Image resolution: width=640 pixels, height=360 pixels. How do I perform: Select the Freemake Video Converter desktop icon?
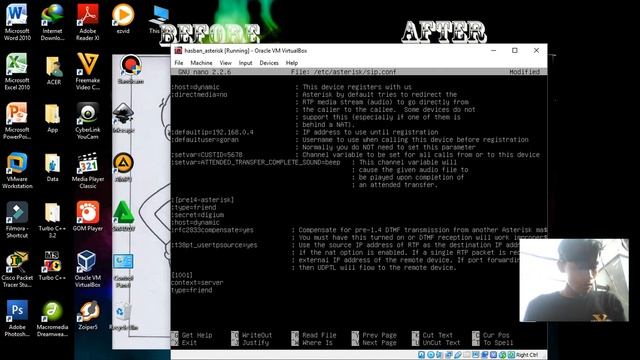point(87,71)
